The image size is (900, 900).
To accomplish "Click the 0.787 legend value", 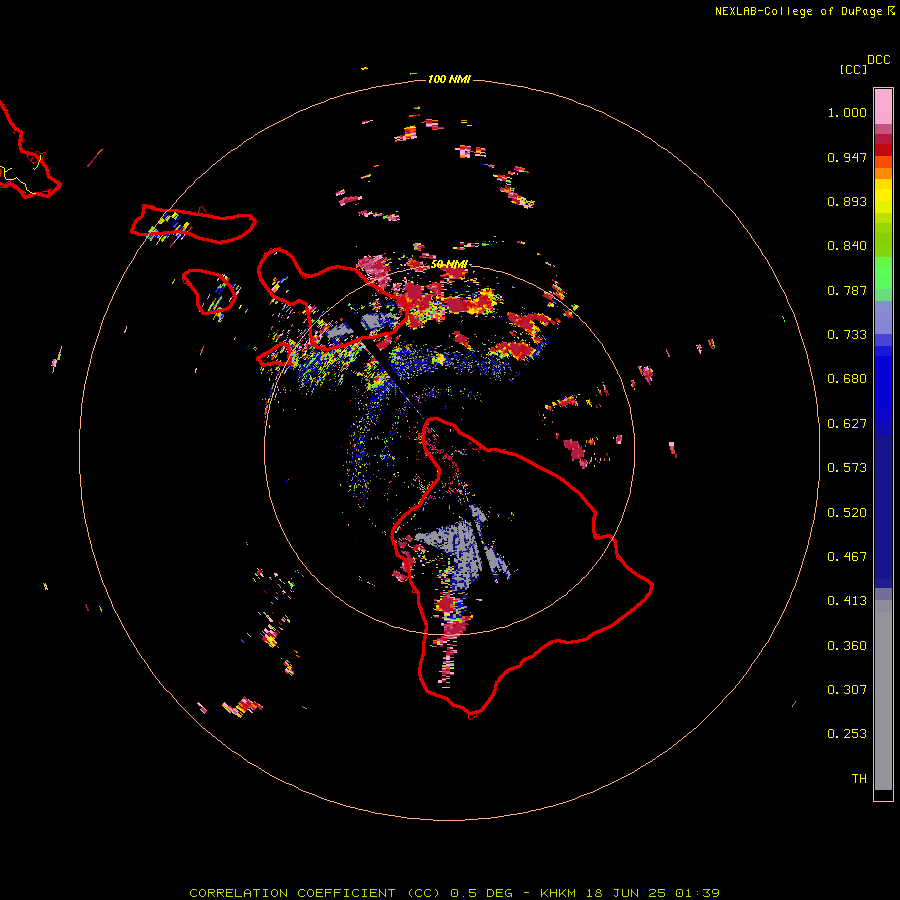I will (847, 290).
